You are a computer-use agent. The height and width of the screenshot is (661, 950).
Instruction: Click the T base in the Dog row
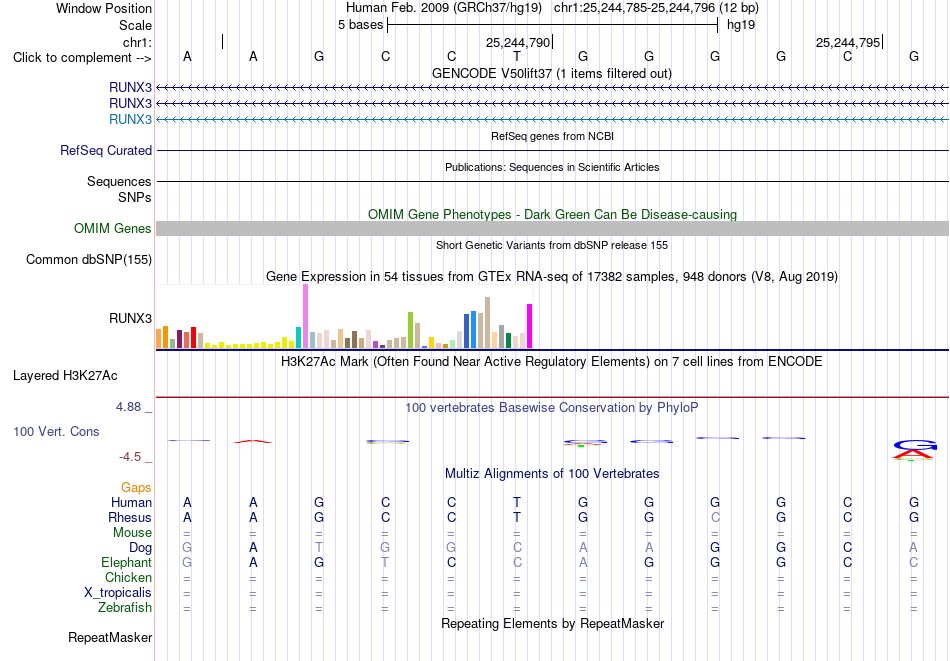pyautogui.click(x=319, y=548)
